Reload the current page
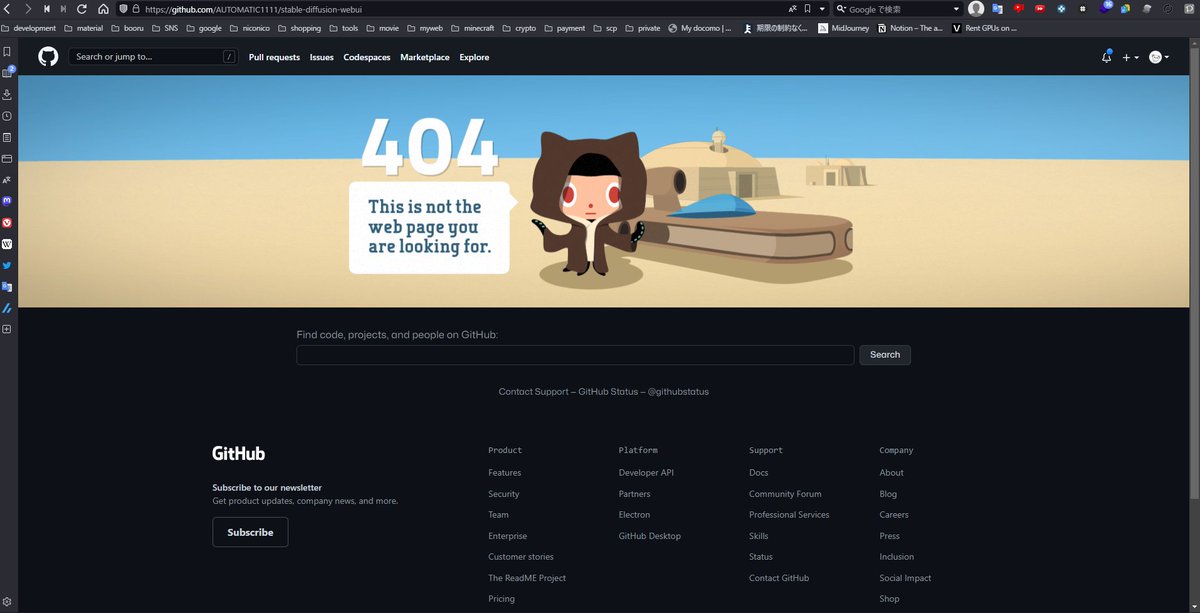The height and width of the screenshot is (613, 1200). pyautogui.click(x=82, y=9)
